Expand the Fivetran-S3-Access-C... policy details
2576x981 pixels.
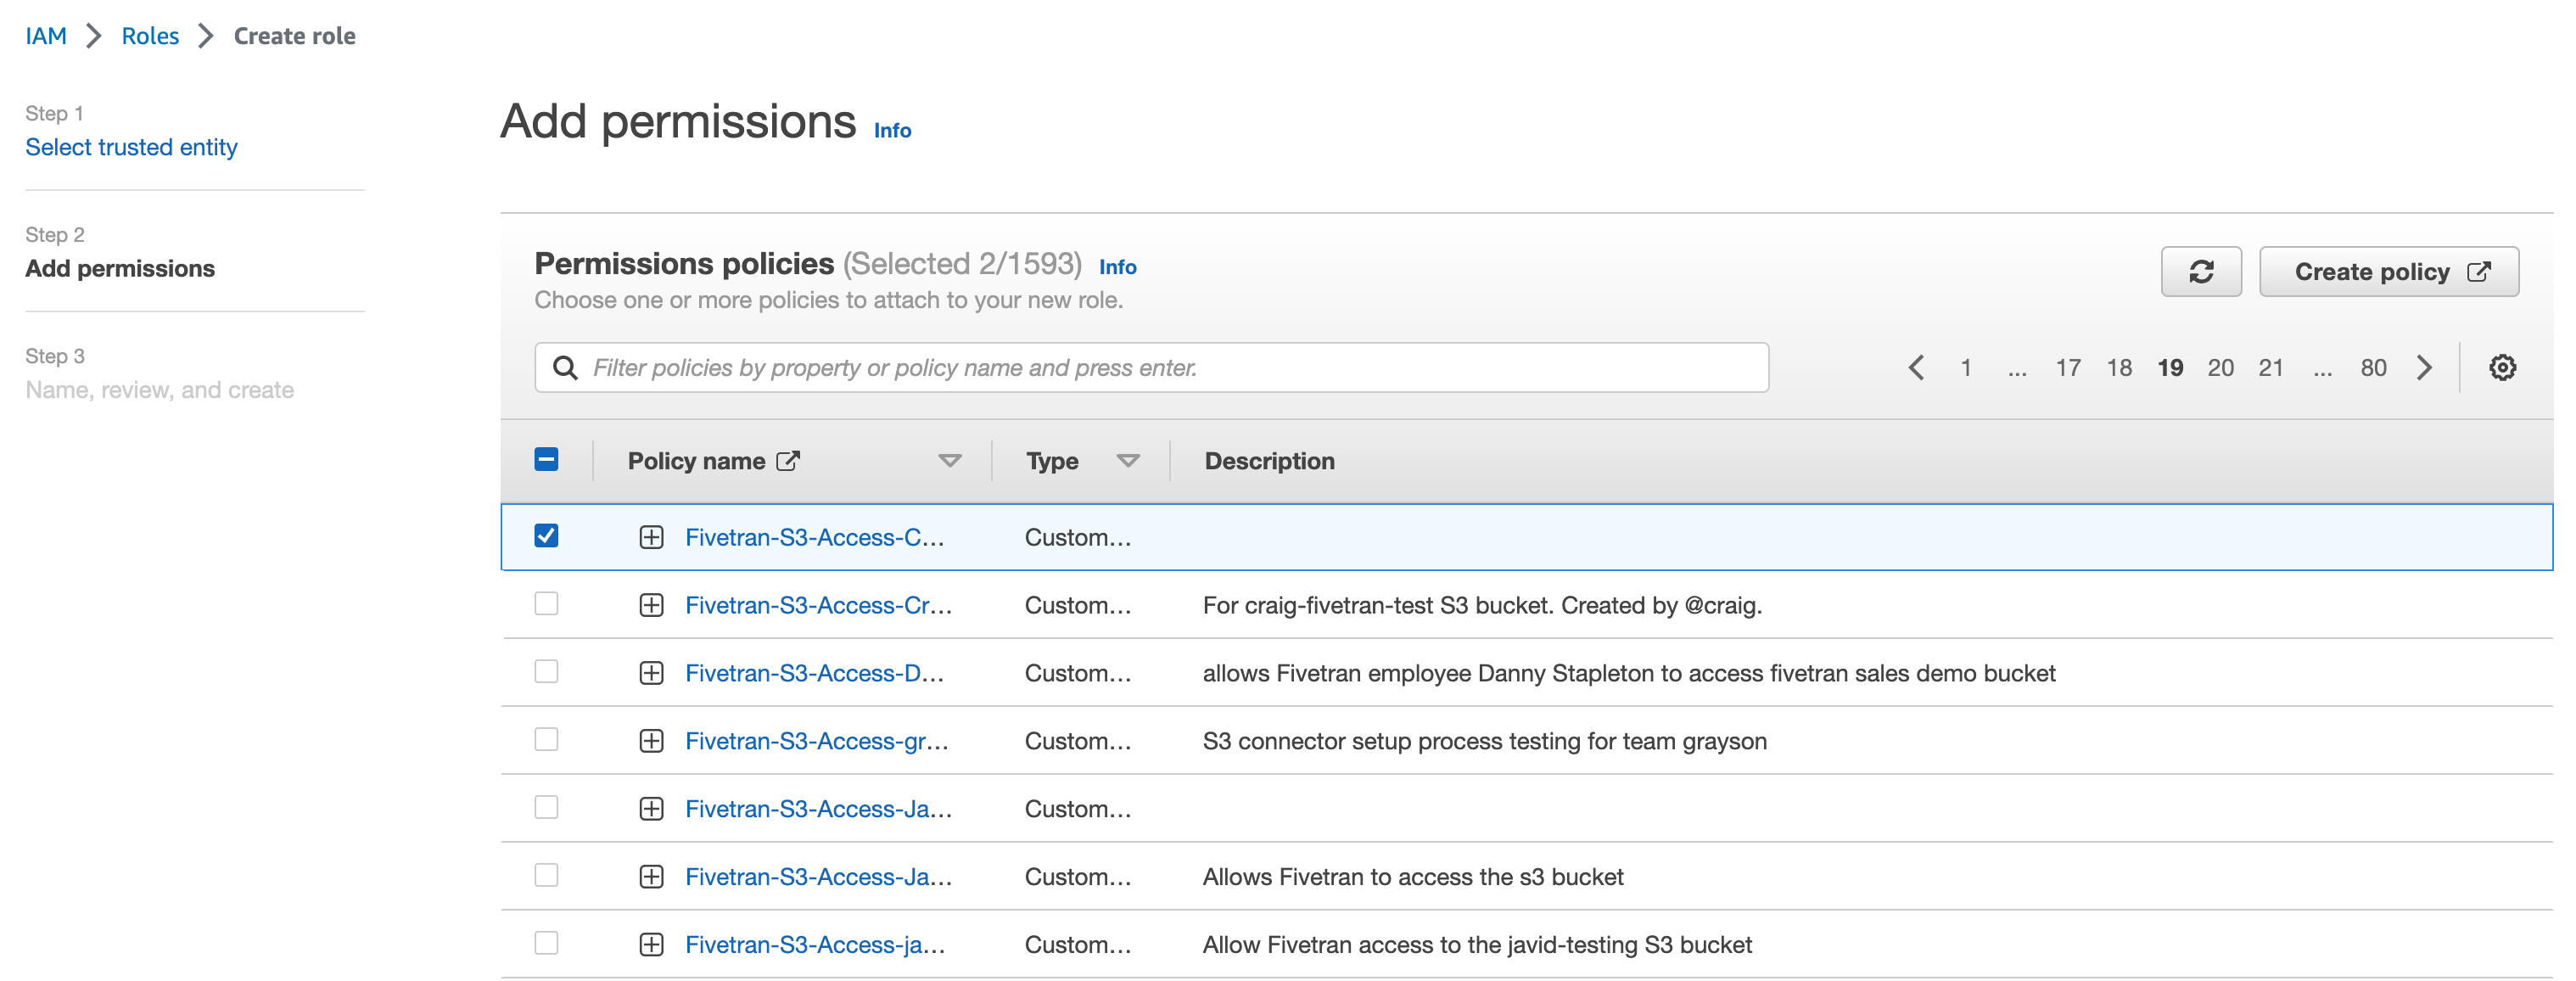(651, 538)
